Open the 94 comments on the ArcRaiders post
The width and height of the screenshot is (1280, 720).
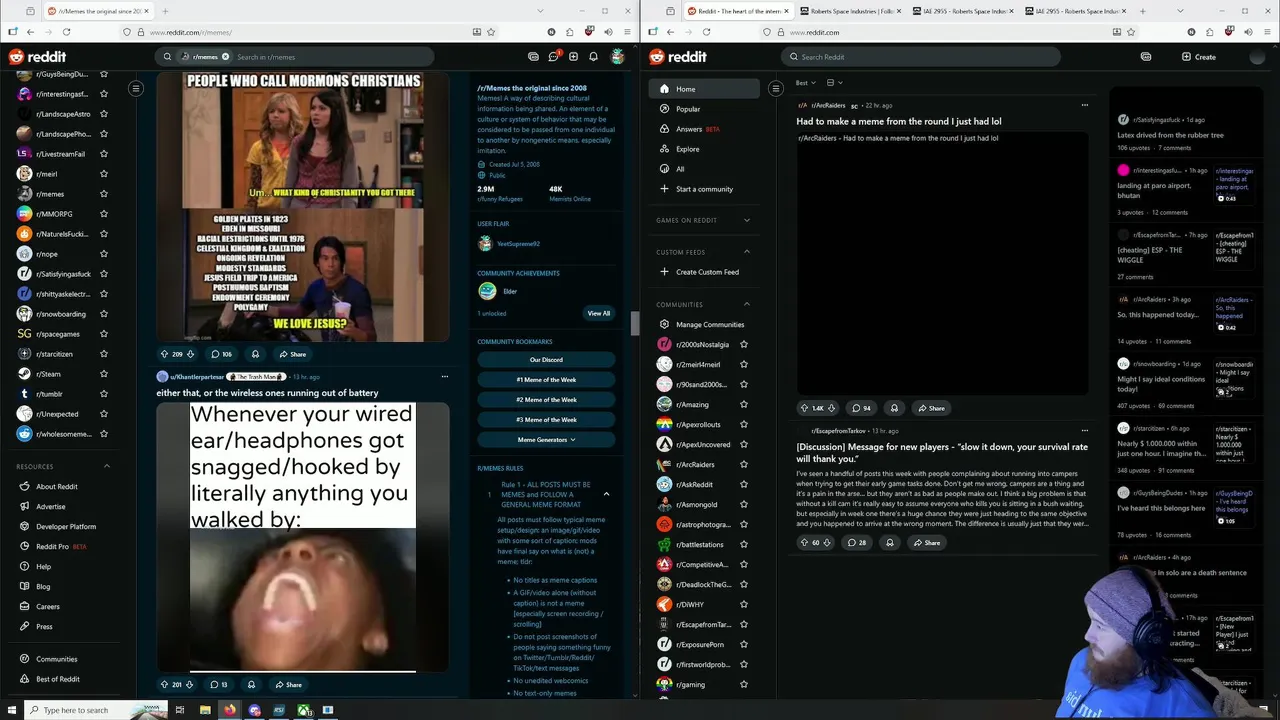(860, 408)
